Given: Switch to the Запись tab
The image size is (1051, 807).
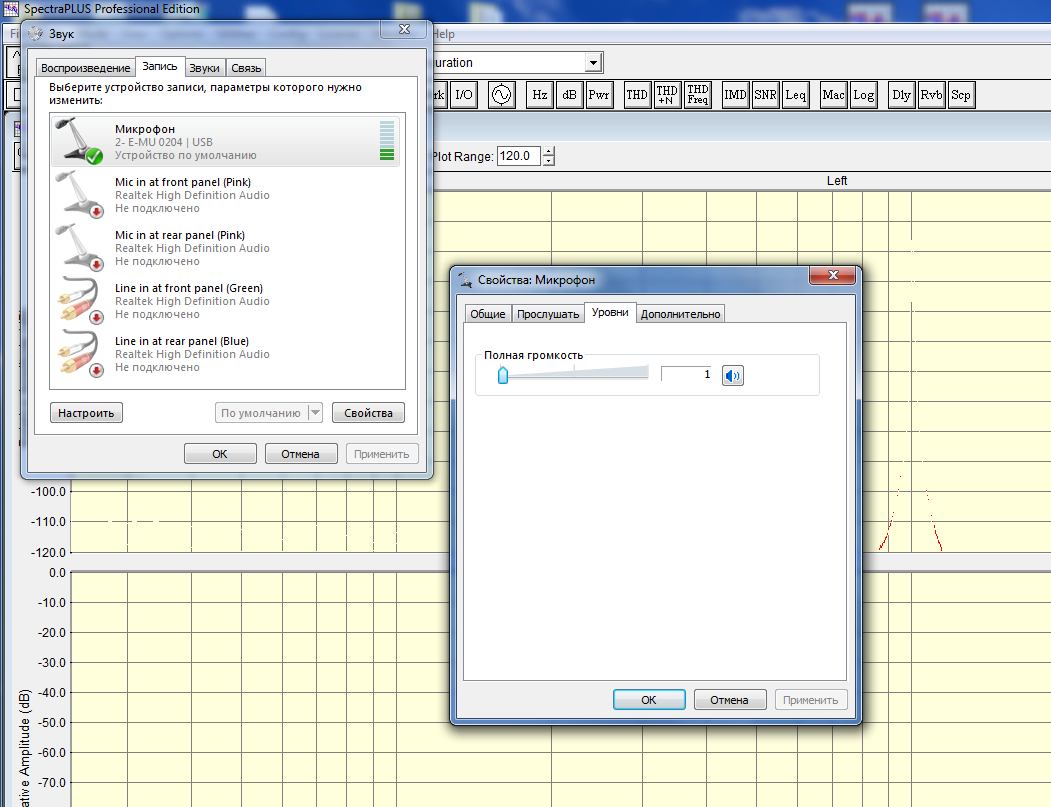Looking at the screenshot, I should tap(160, 66).
